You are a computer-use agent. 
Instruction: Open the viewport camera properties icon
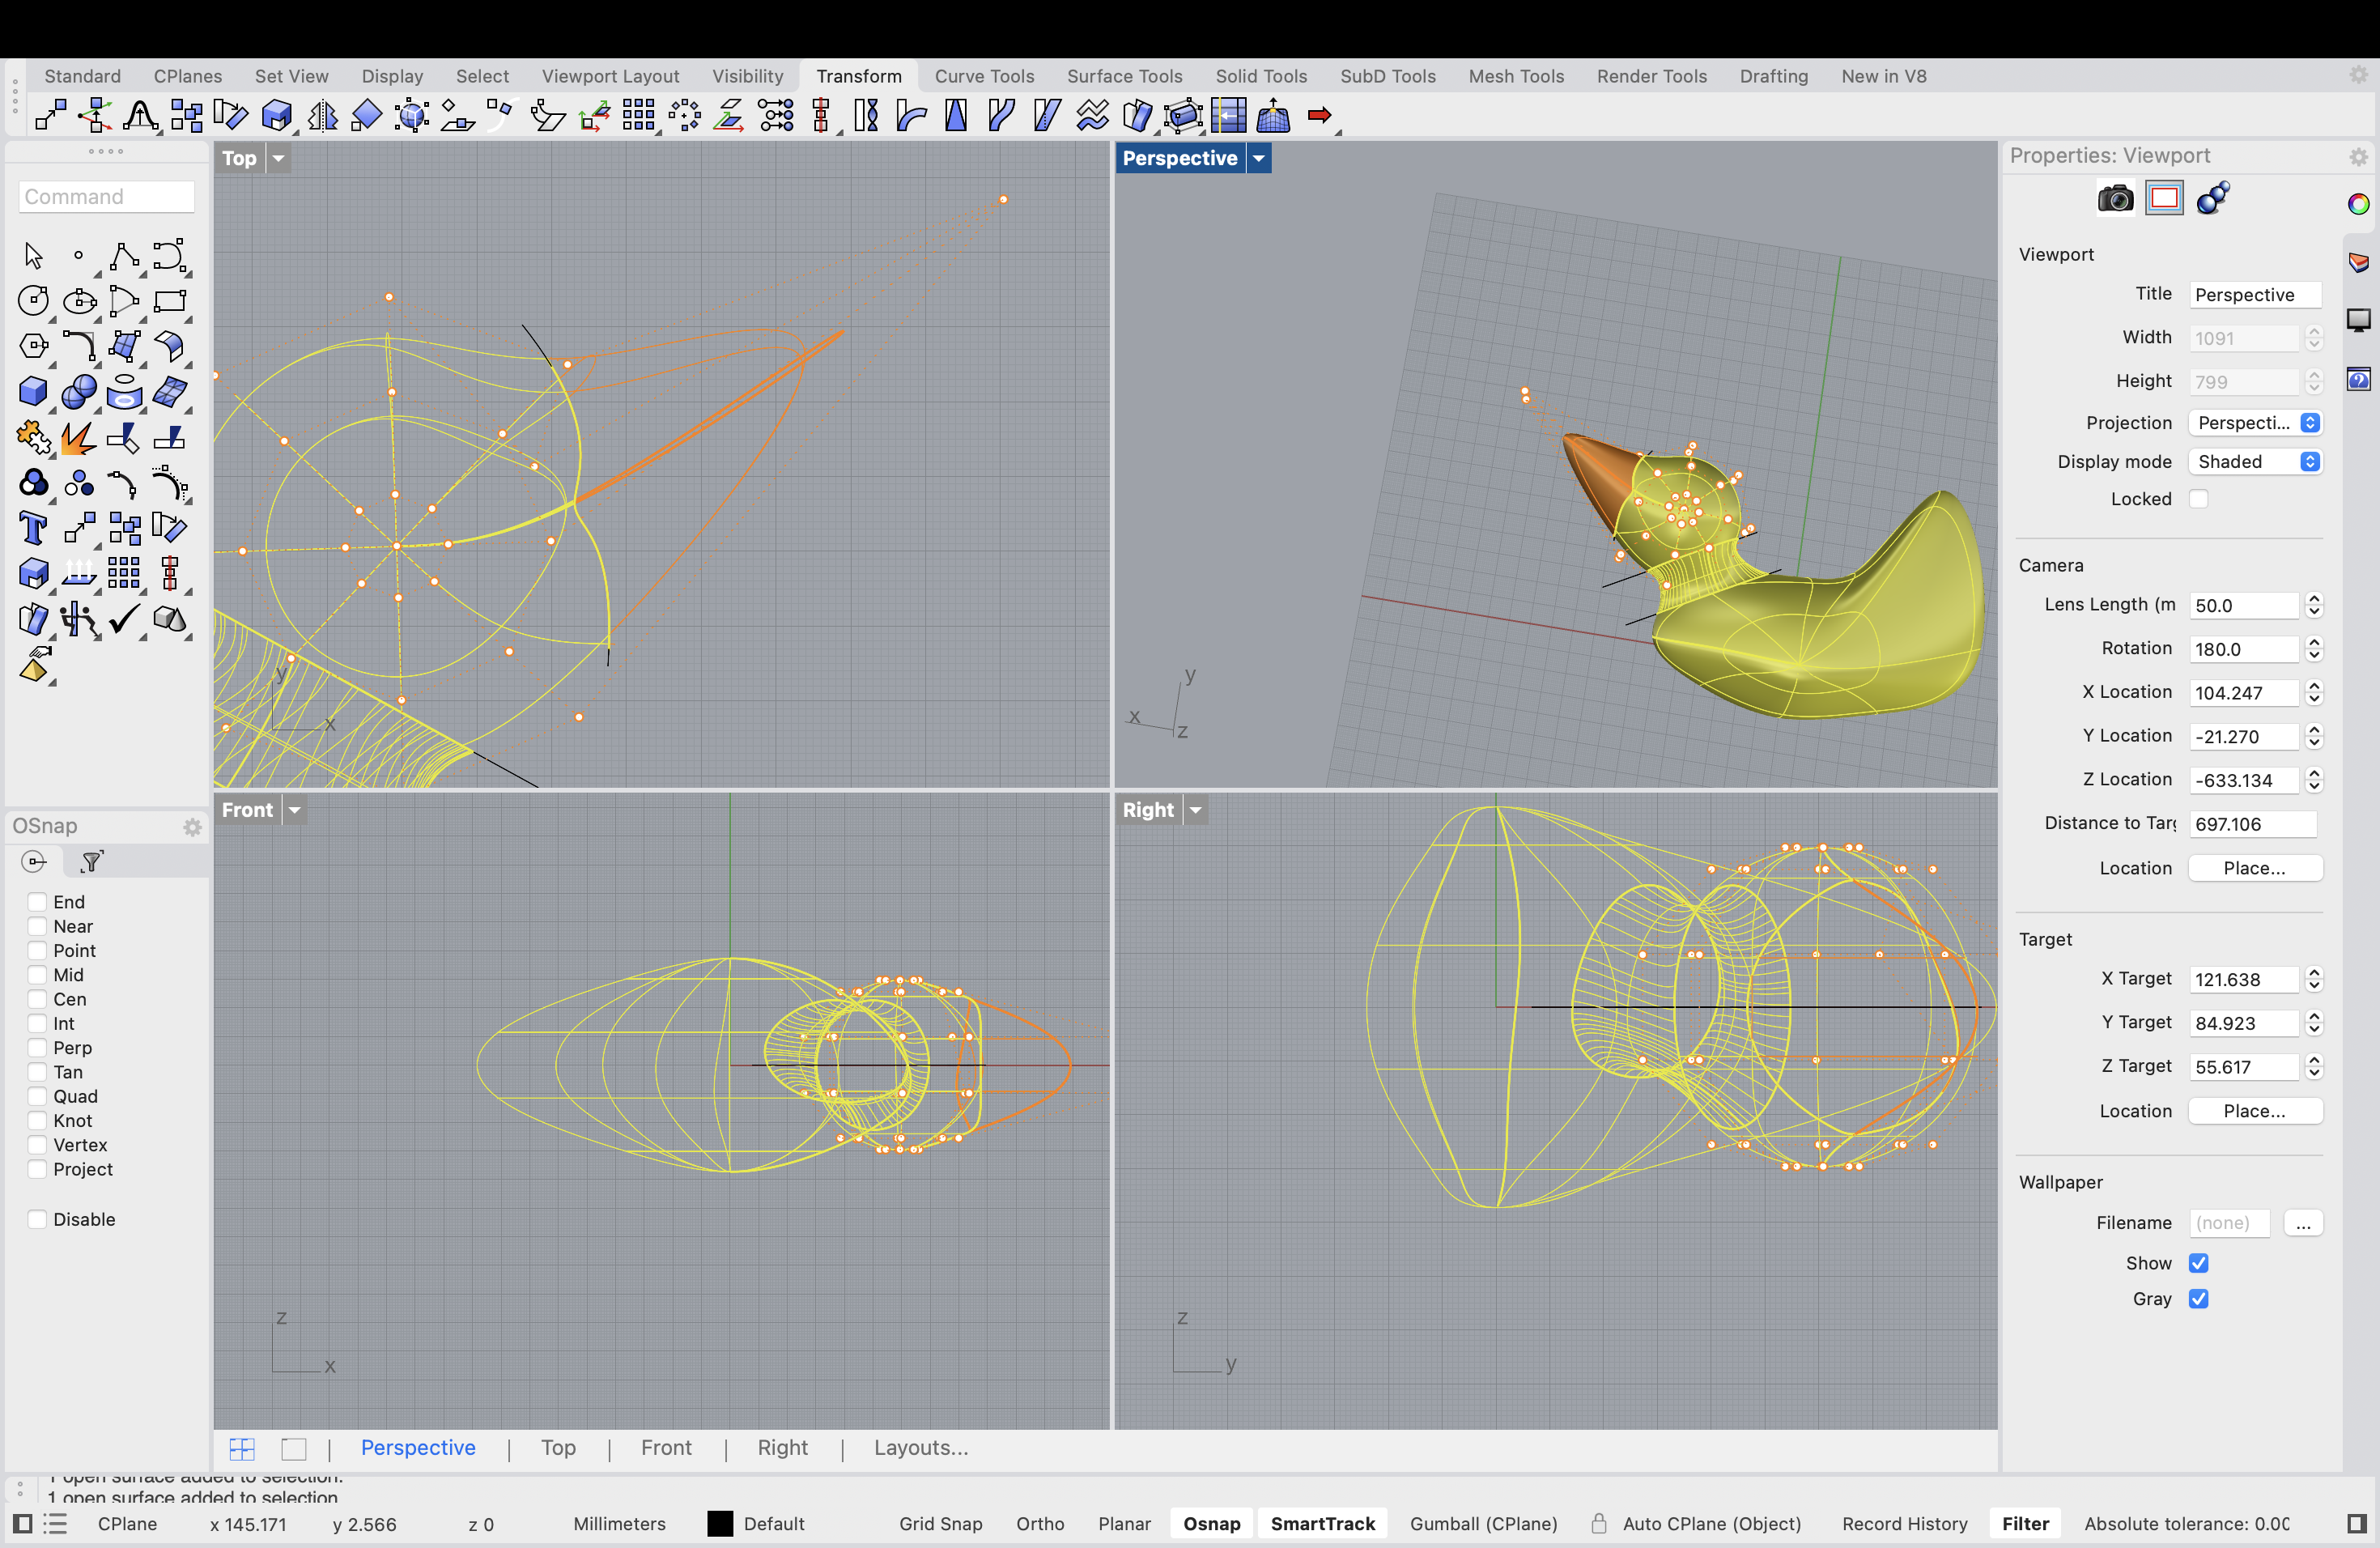click(2115, 199)
